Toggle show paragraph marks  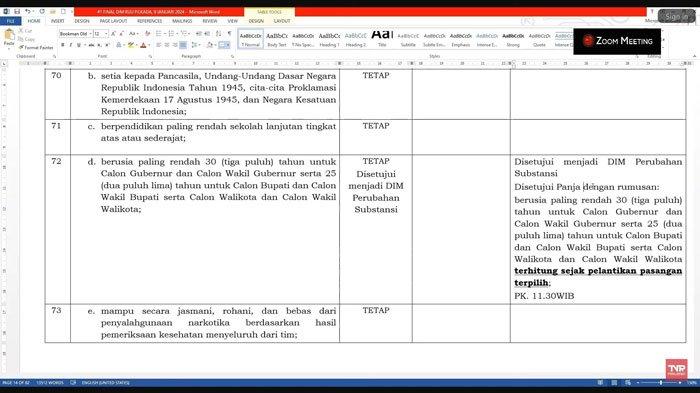point(229,33)
